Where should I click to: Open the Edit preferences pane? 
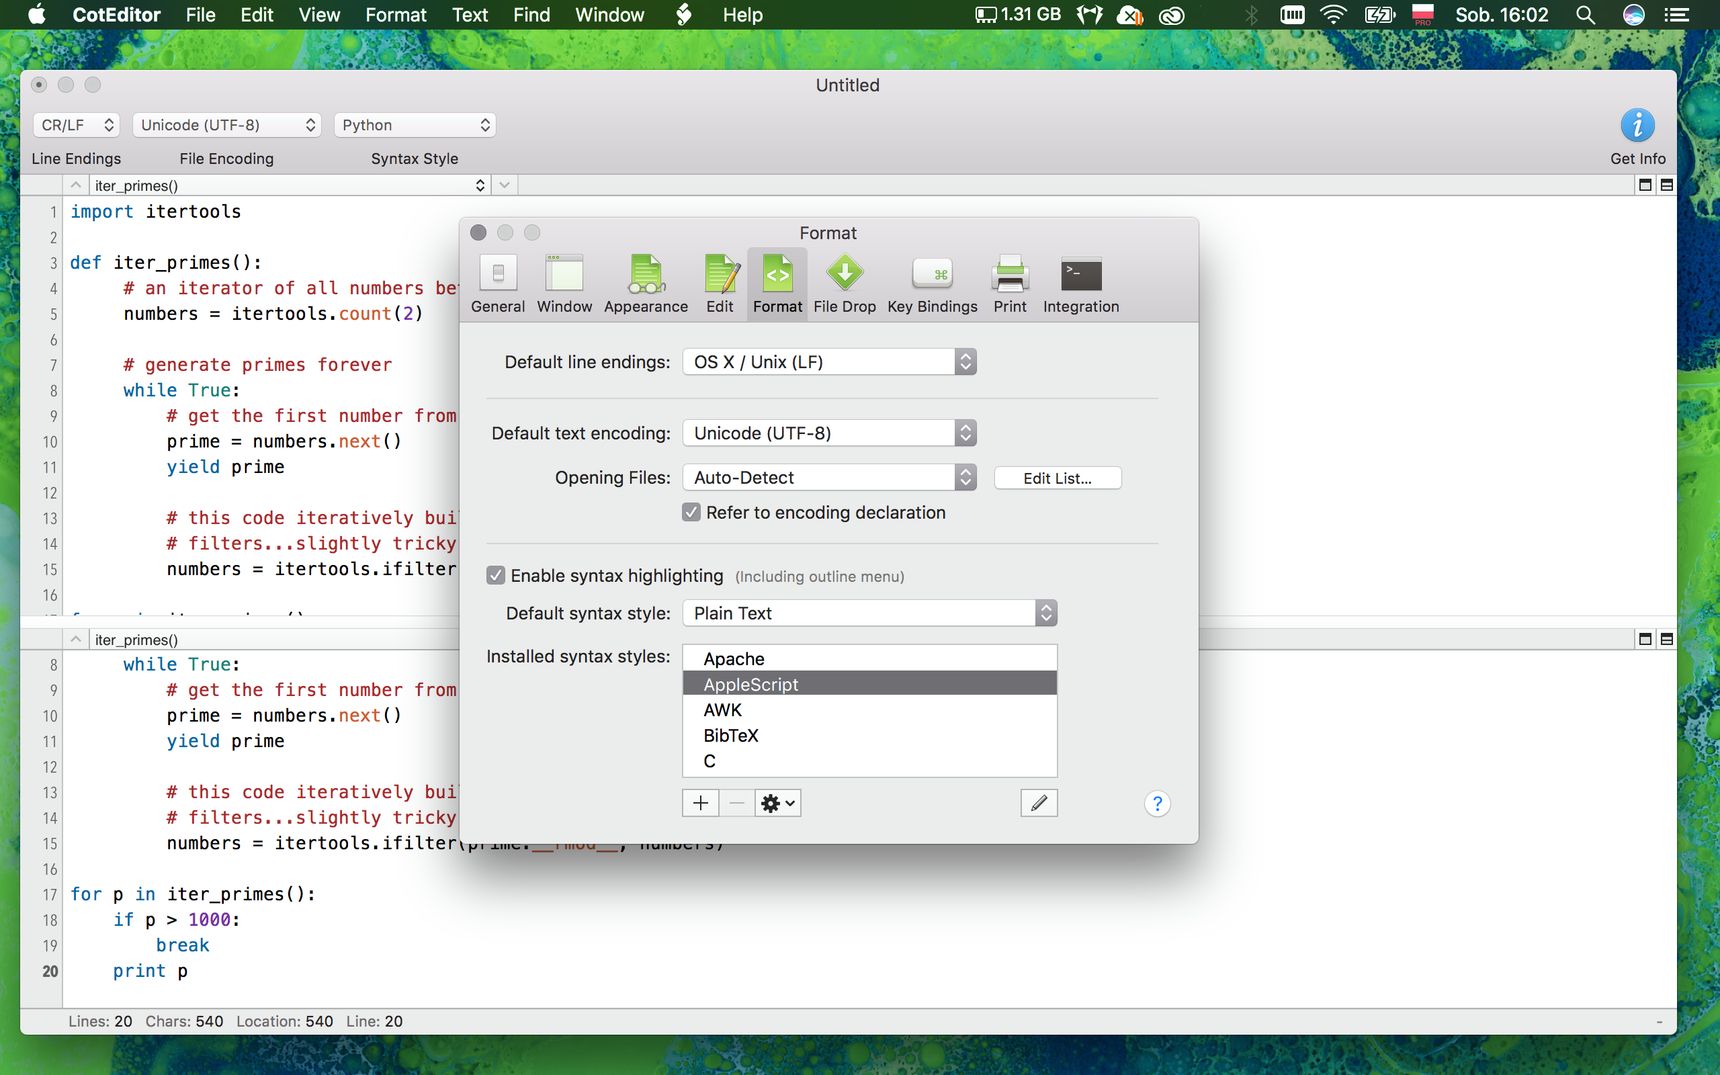720,285
